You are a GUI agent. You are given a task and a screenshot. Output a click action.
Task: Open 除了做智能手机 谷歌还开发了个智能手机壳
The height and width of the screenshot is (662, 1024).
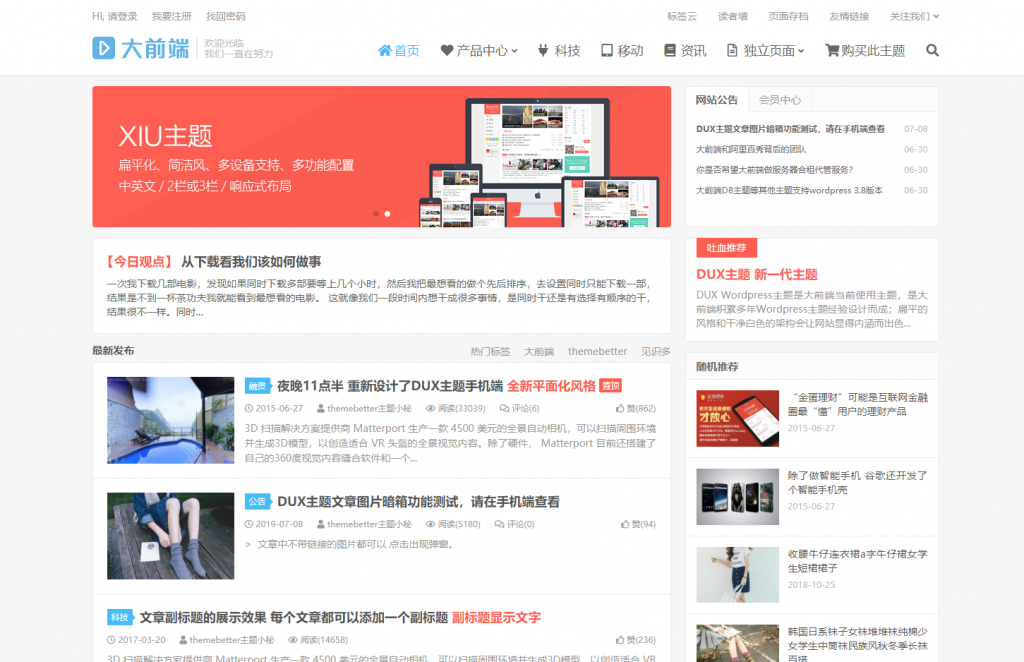pyautogui.click(x=857, y=482)
